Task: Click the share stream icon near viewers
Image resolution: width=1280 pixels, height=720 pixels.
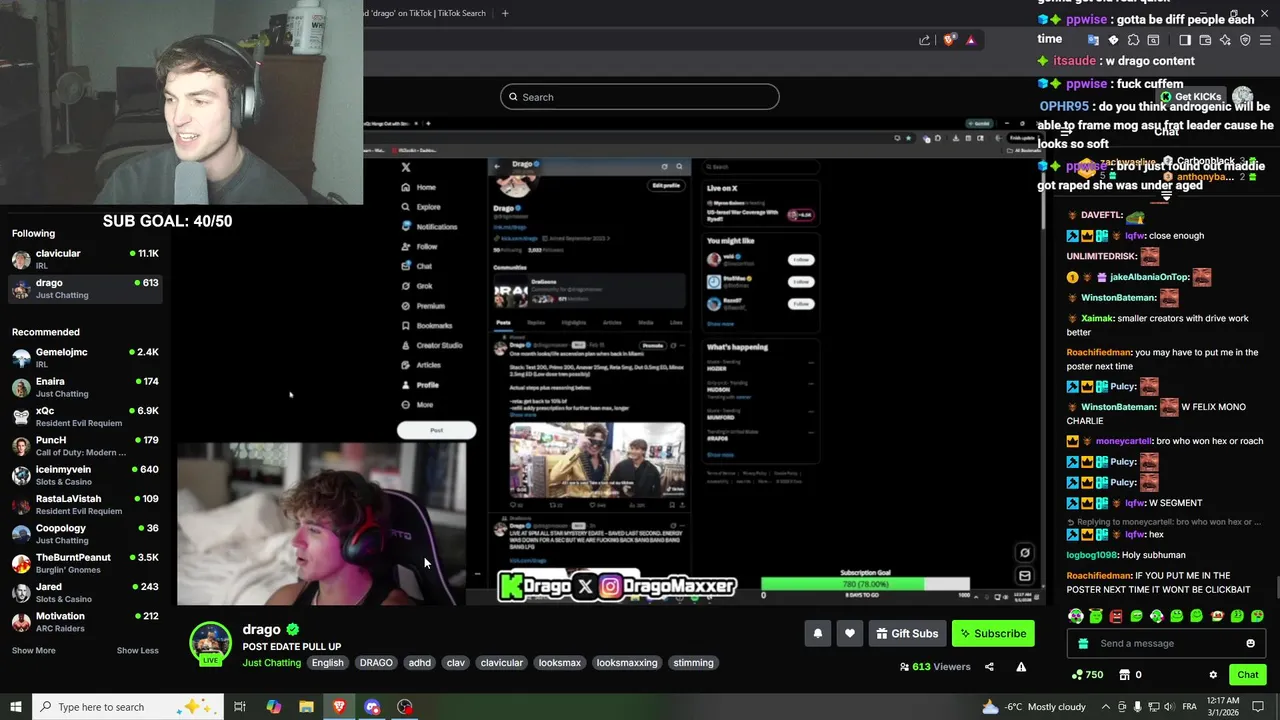Action: pos(989,667)
